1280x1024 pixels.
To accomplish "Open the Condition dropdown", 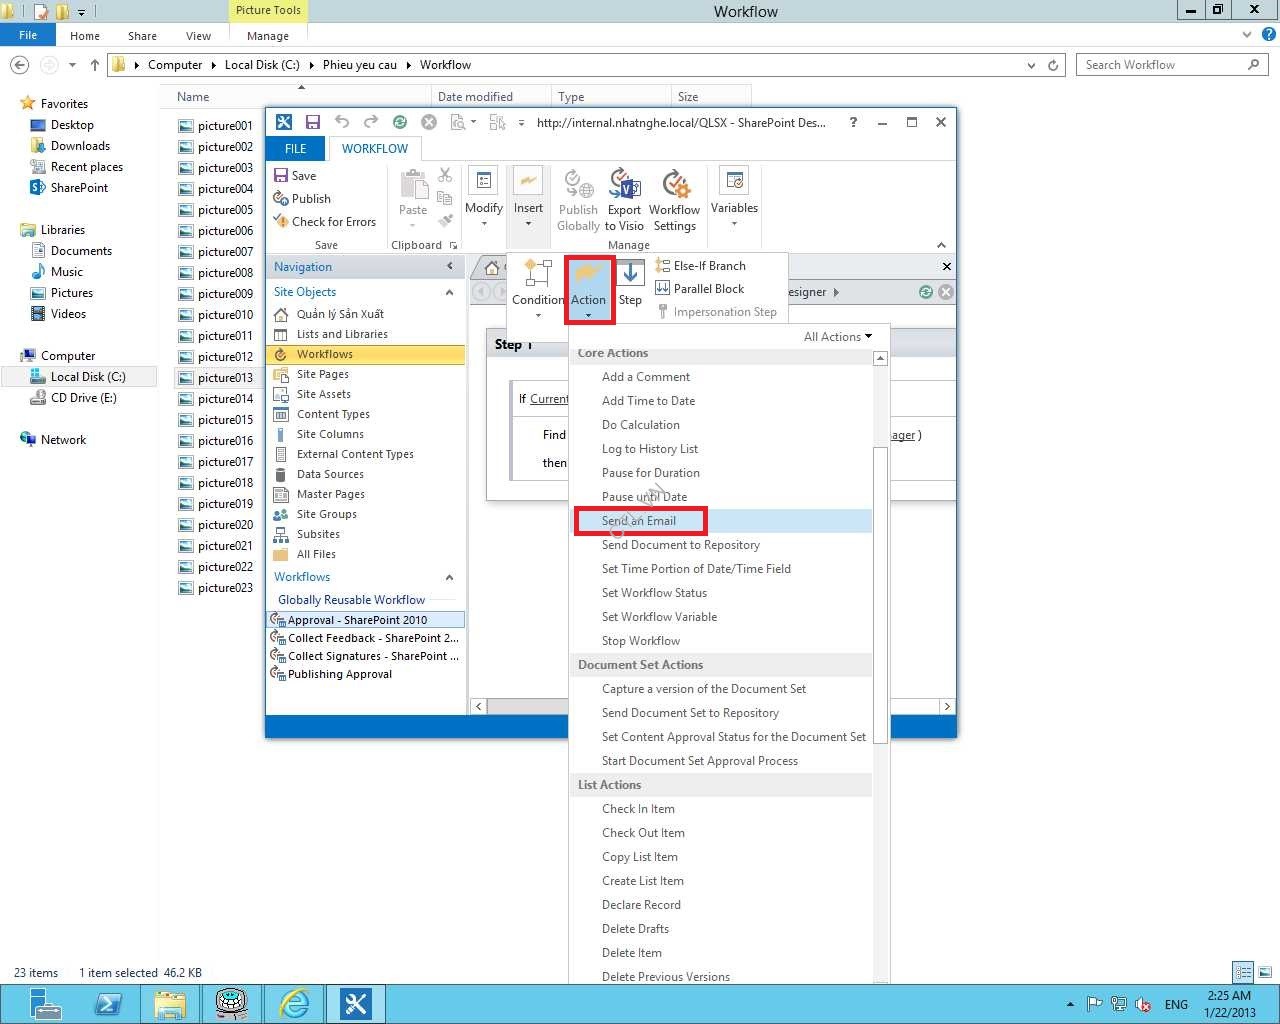I will click(x=538, y=285).
